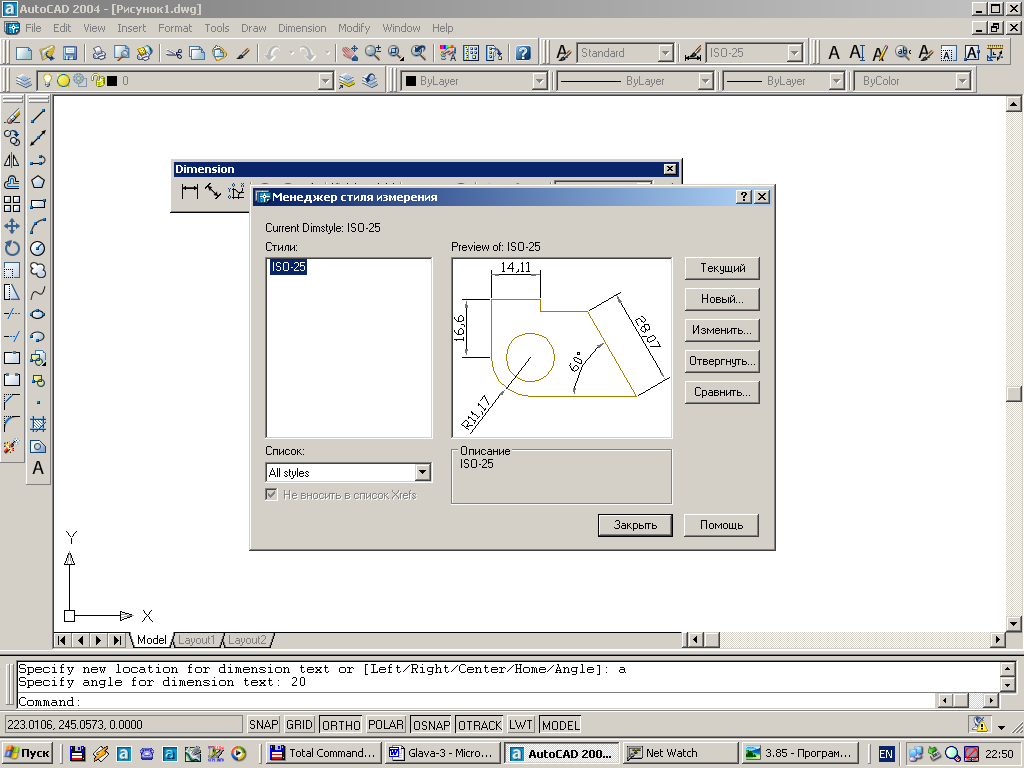Open the File menu
This screenshot has height=768, width=1024.
click(x=33, y=28)
